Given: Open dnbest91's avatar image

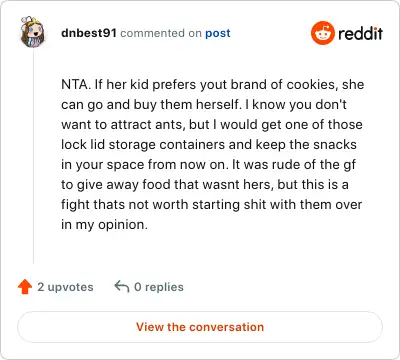Looking at the screenshot, I should (x=32, y=32).
